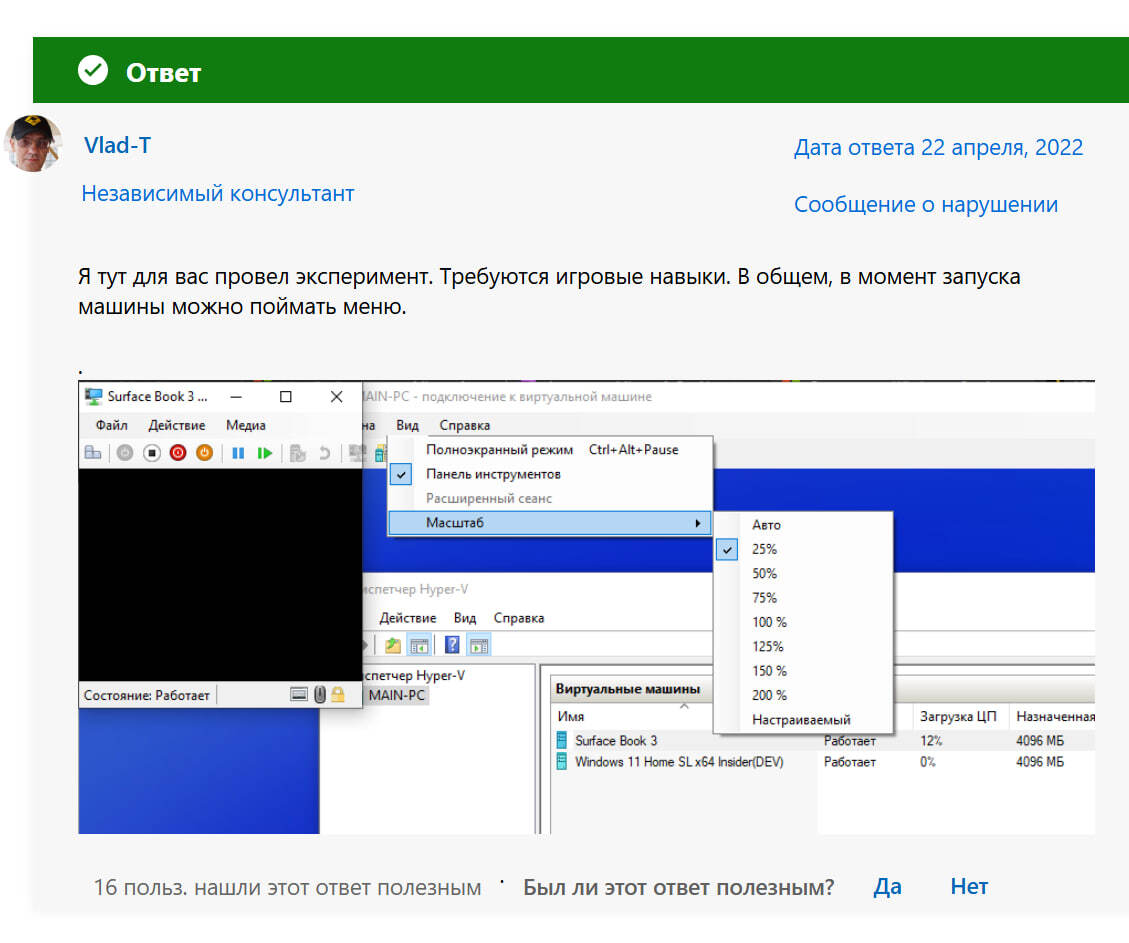Click the red Shut Down VM icon
1129x943 pixels.
point(178,453)
